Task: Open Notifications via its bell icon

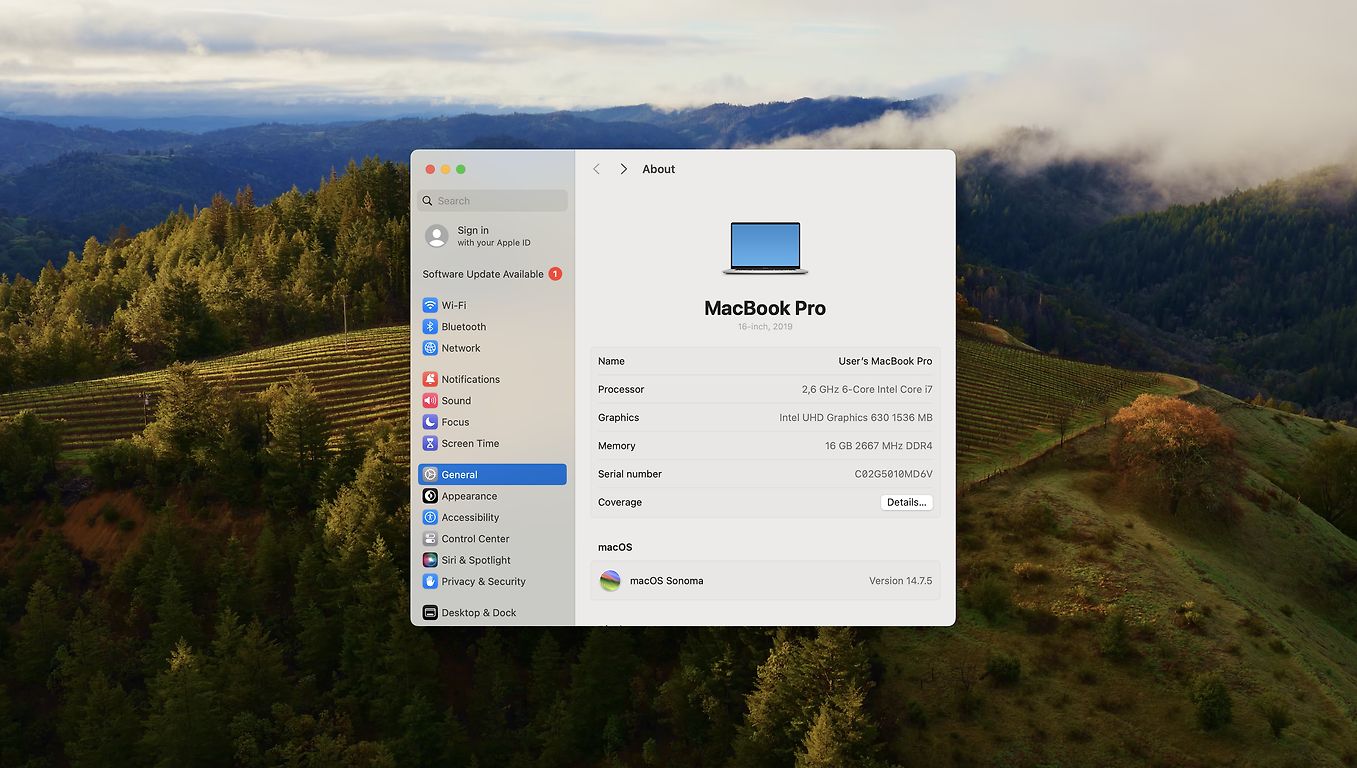Action: click(430, 379)
